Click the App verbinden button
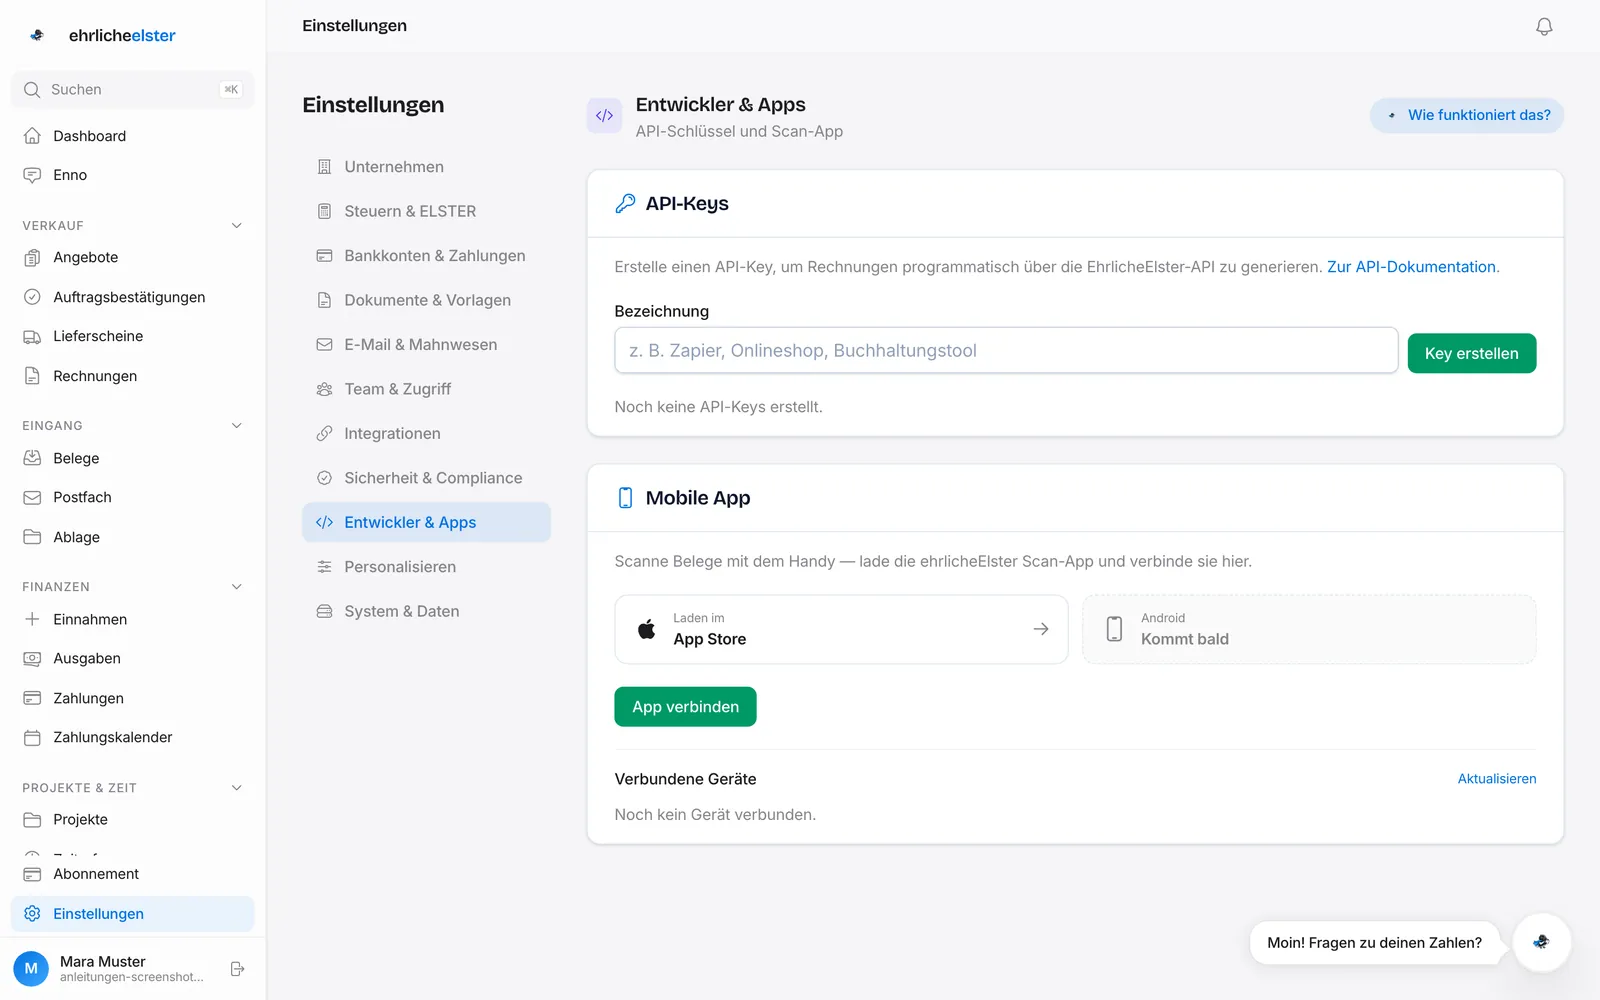 685,707
